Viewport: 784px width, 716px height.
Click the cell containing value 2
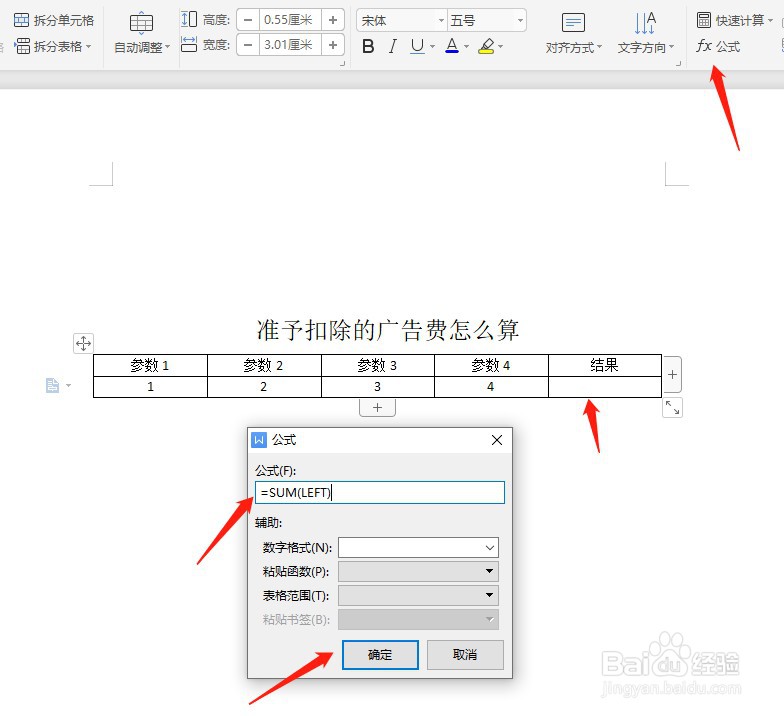(x=264, y=387)
